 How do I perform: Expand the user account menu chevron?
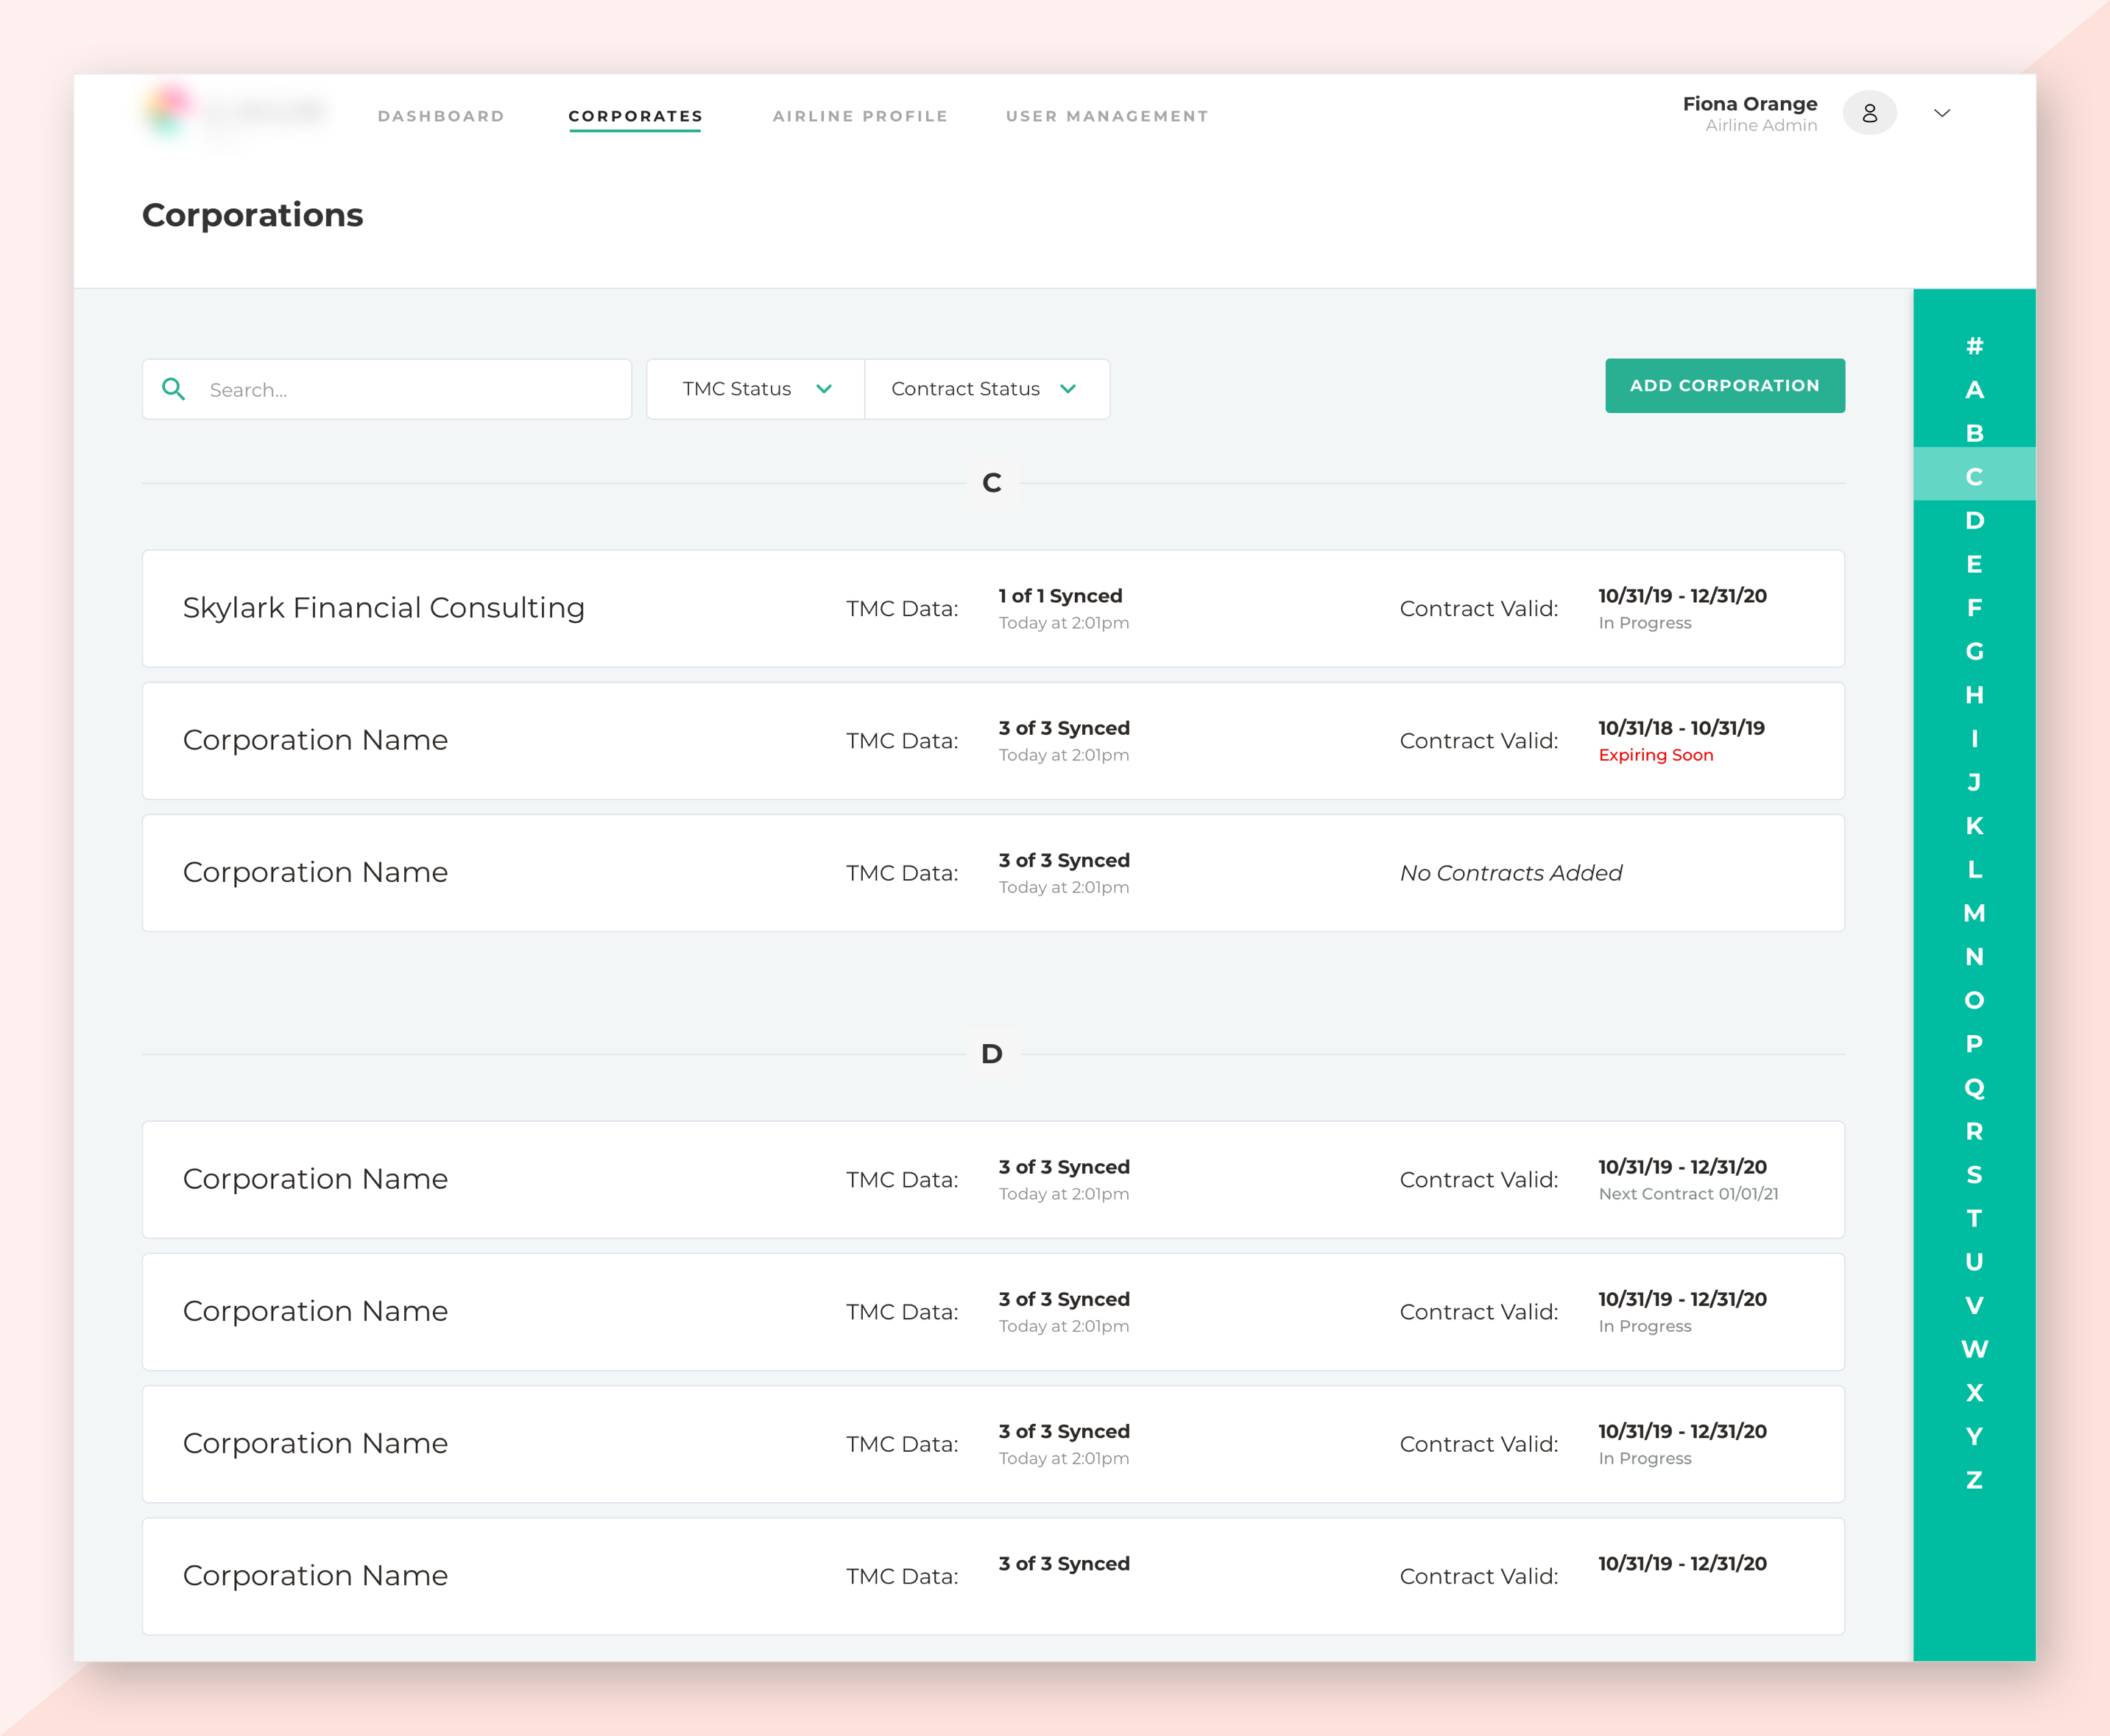[1941, 114]
